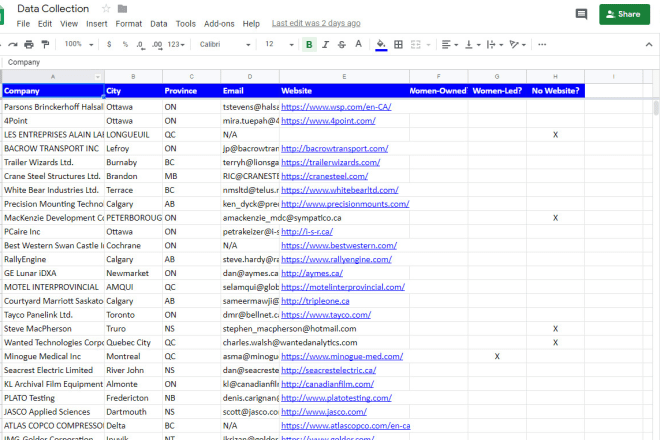Select the No Website? header cell
The height and width of the screenshot is (440, 660).
click(555, 91)
